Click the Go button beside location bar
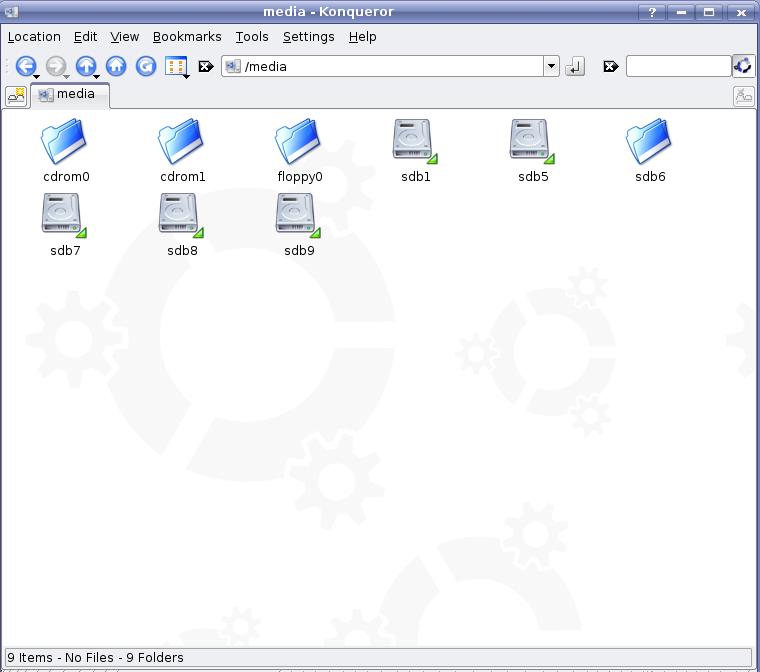This screenshot has width=760, height=672. [x=575, y=66]
